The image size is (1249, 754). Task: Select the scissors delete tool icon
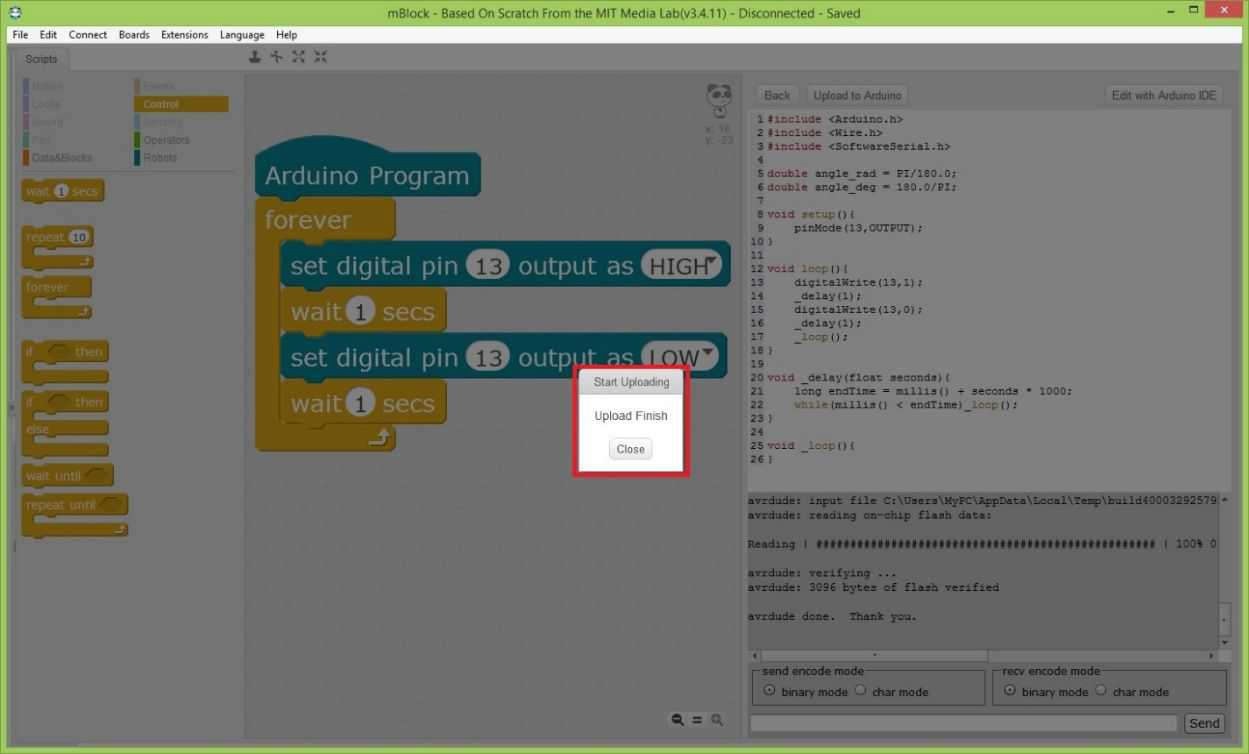pos(277,57)
